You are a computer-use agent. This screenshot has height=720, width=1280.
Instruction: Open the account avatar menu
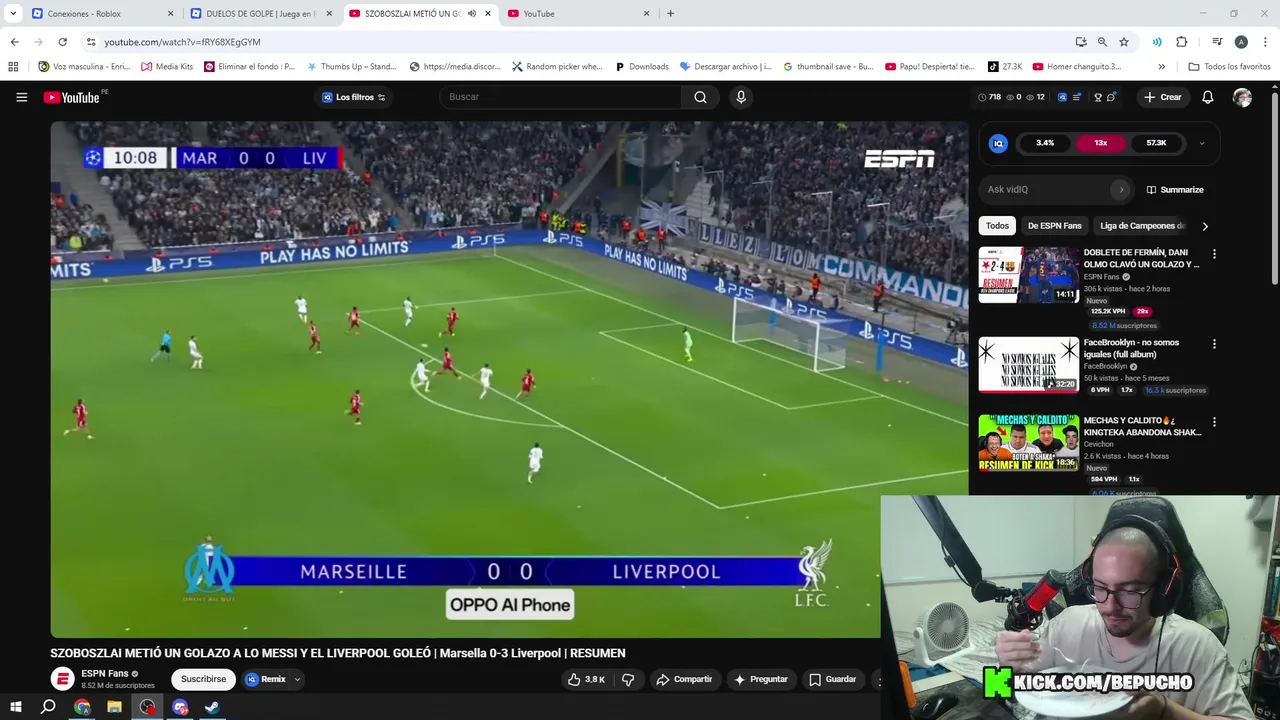click(1242, 97)
